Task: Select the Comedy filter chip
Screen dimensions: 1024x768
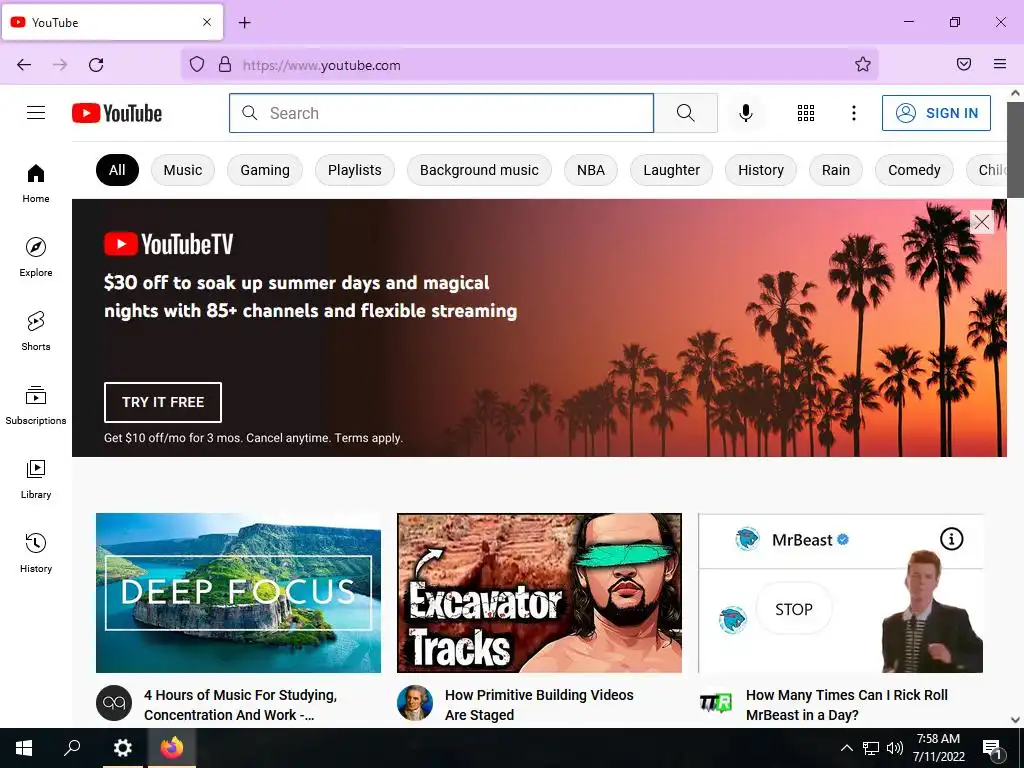Action: click(914, 170)
